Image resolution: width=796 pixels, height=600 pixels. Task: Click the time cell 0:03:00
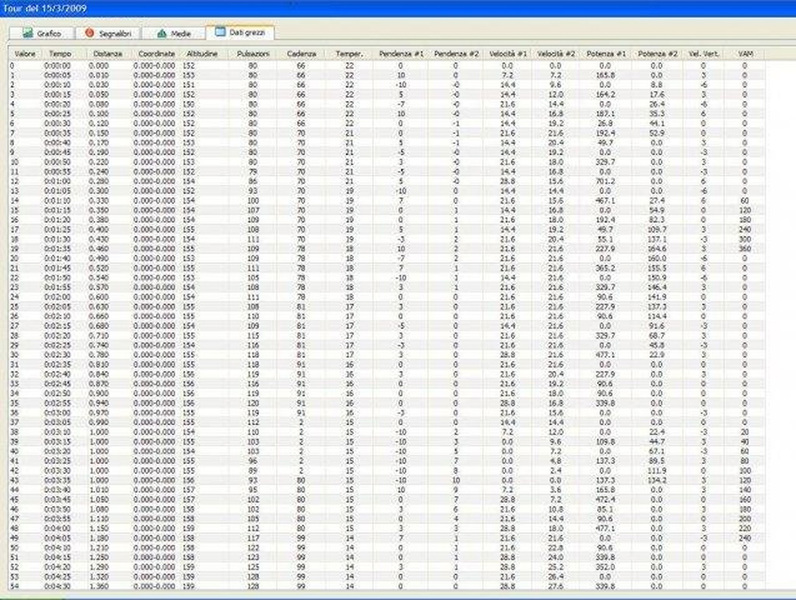tap(57, 413)
